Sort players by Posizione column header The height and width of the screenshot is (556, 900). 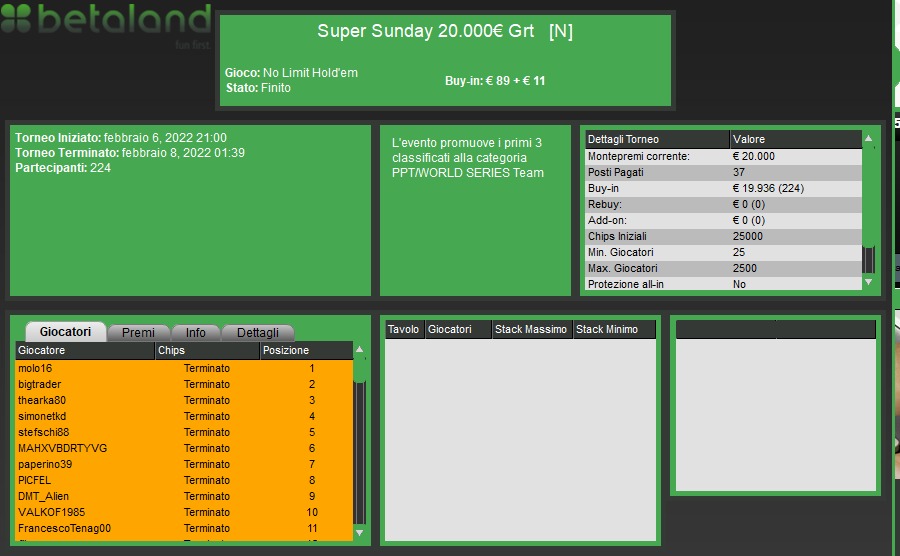pyautogui.click(x=306, y=350)
